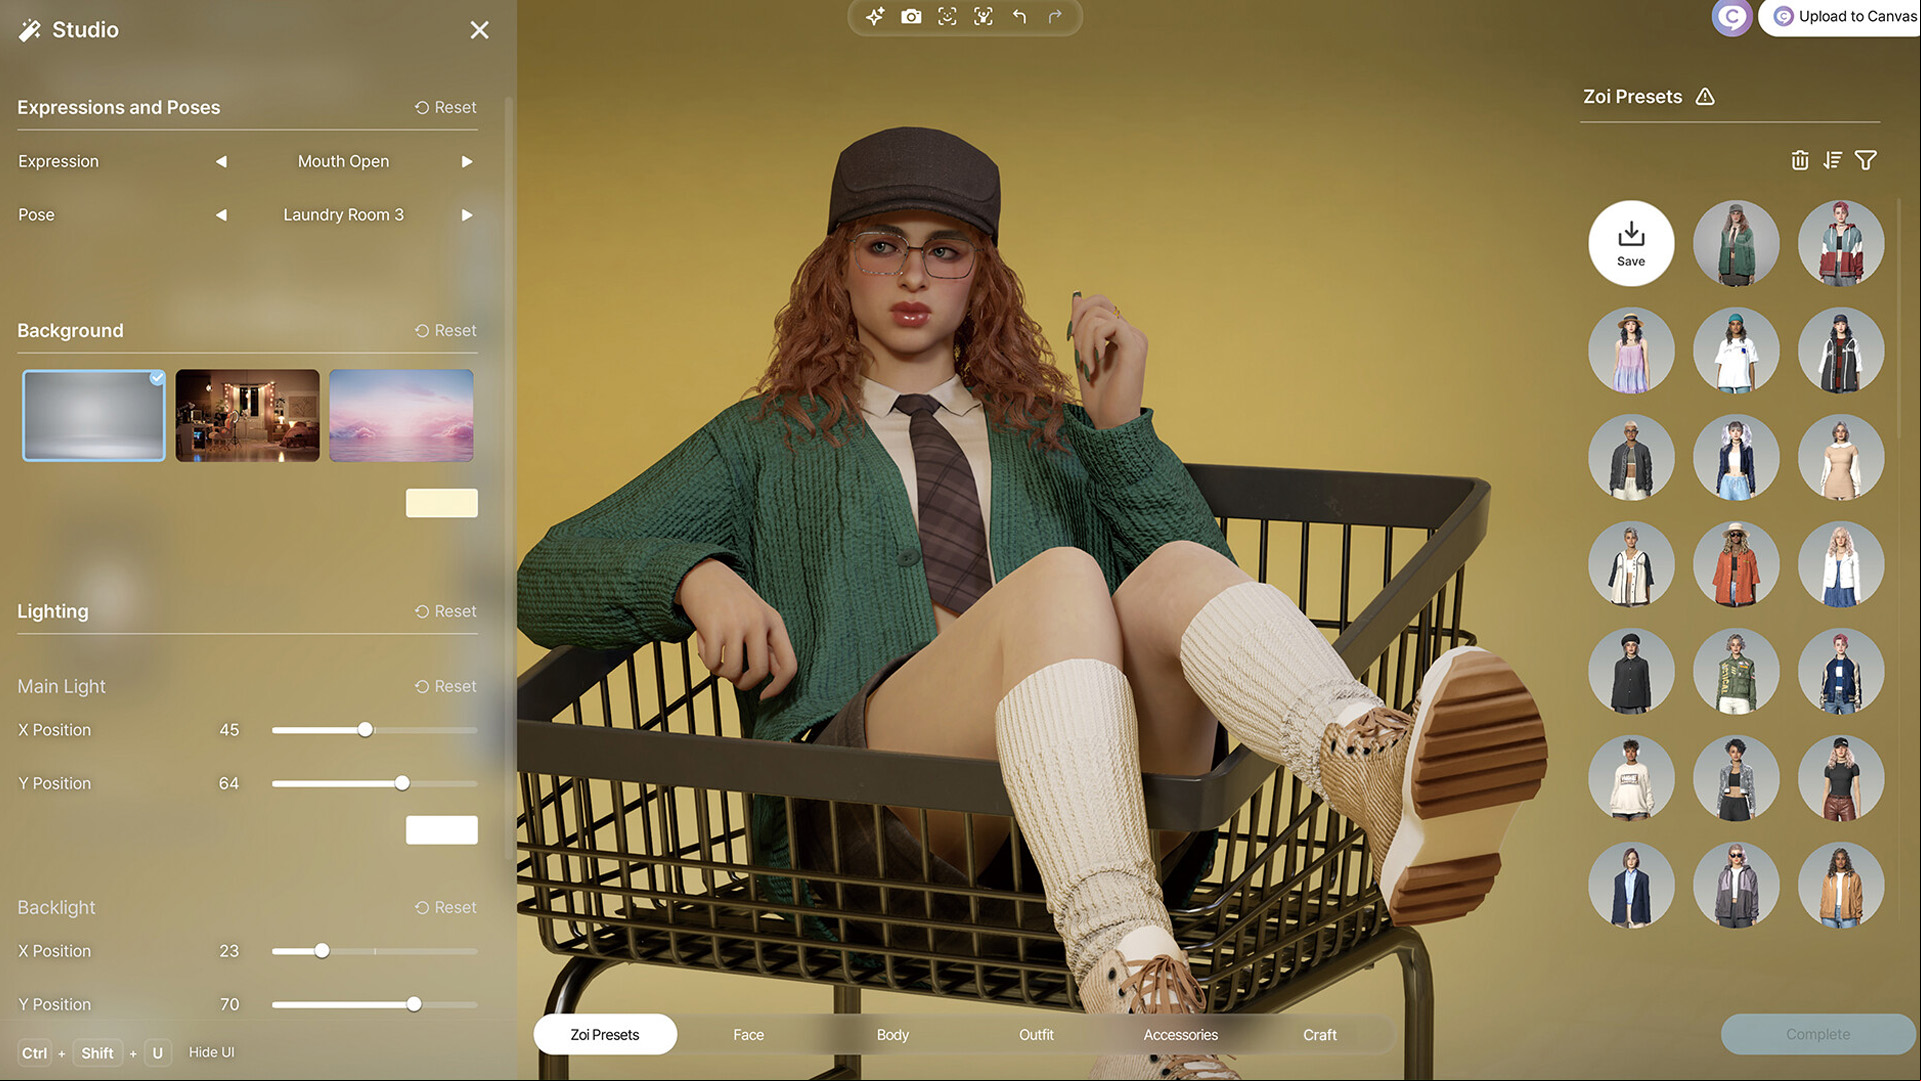Select the green jacket preset beside Save
1921x1081 pixels.
coord(1736,243)
